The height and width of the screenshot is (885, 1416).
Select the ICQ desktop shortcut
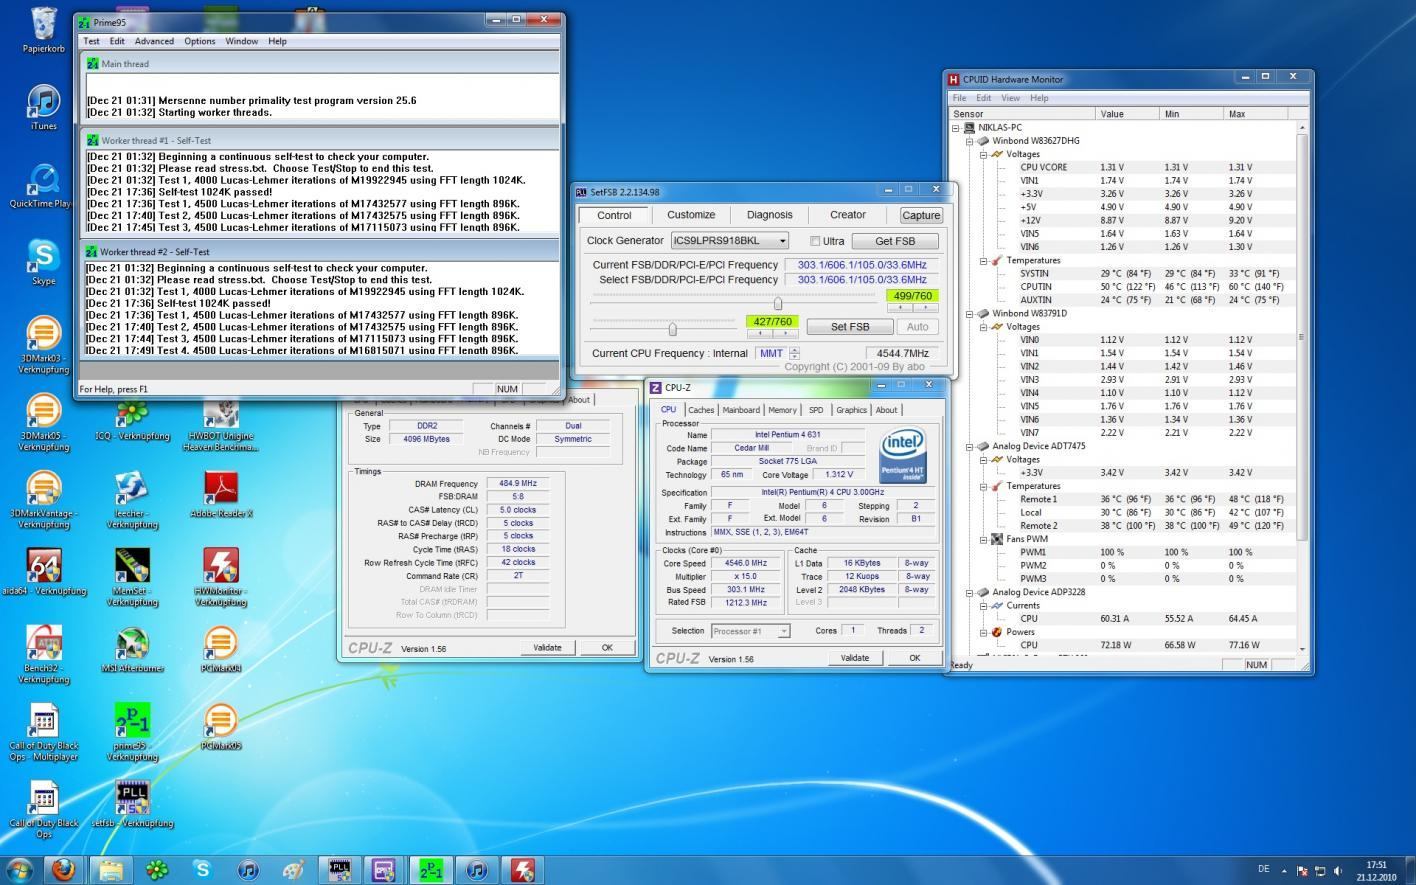click(x=132, y=418)
